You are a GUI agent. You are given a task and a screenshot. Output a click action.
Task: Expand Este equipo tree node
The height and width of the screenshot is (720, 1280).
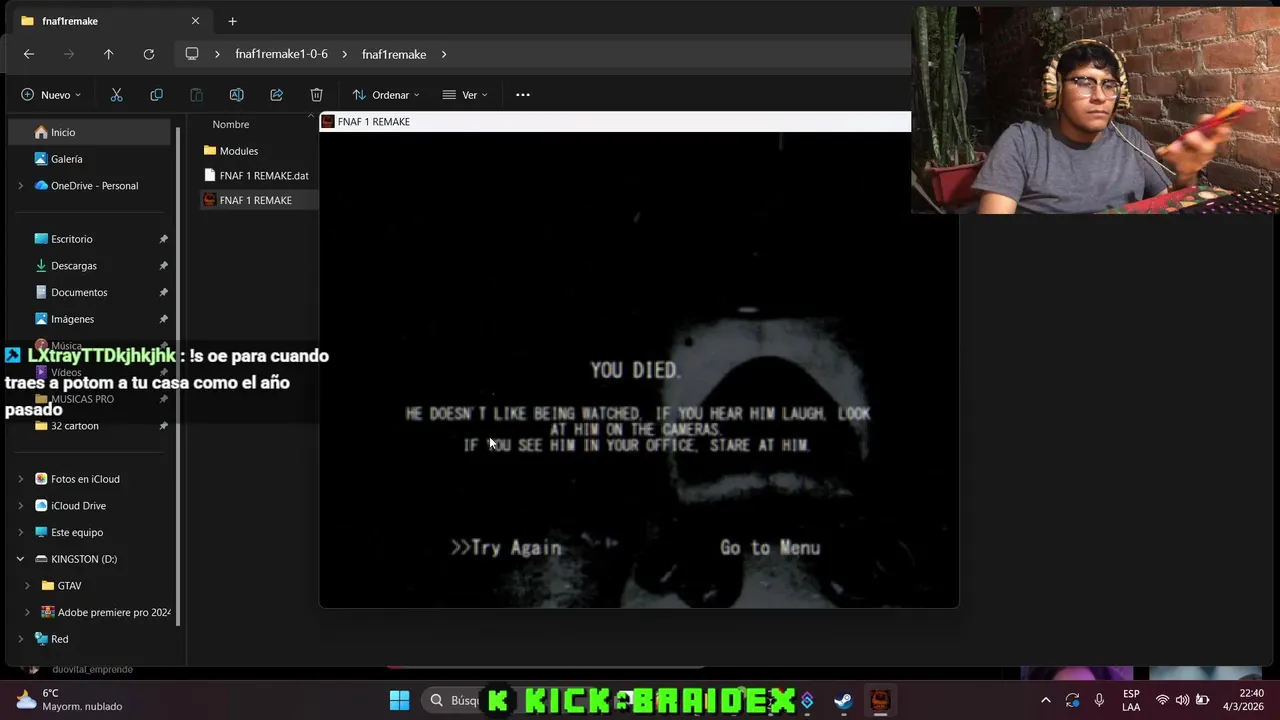click(20, 532)
